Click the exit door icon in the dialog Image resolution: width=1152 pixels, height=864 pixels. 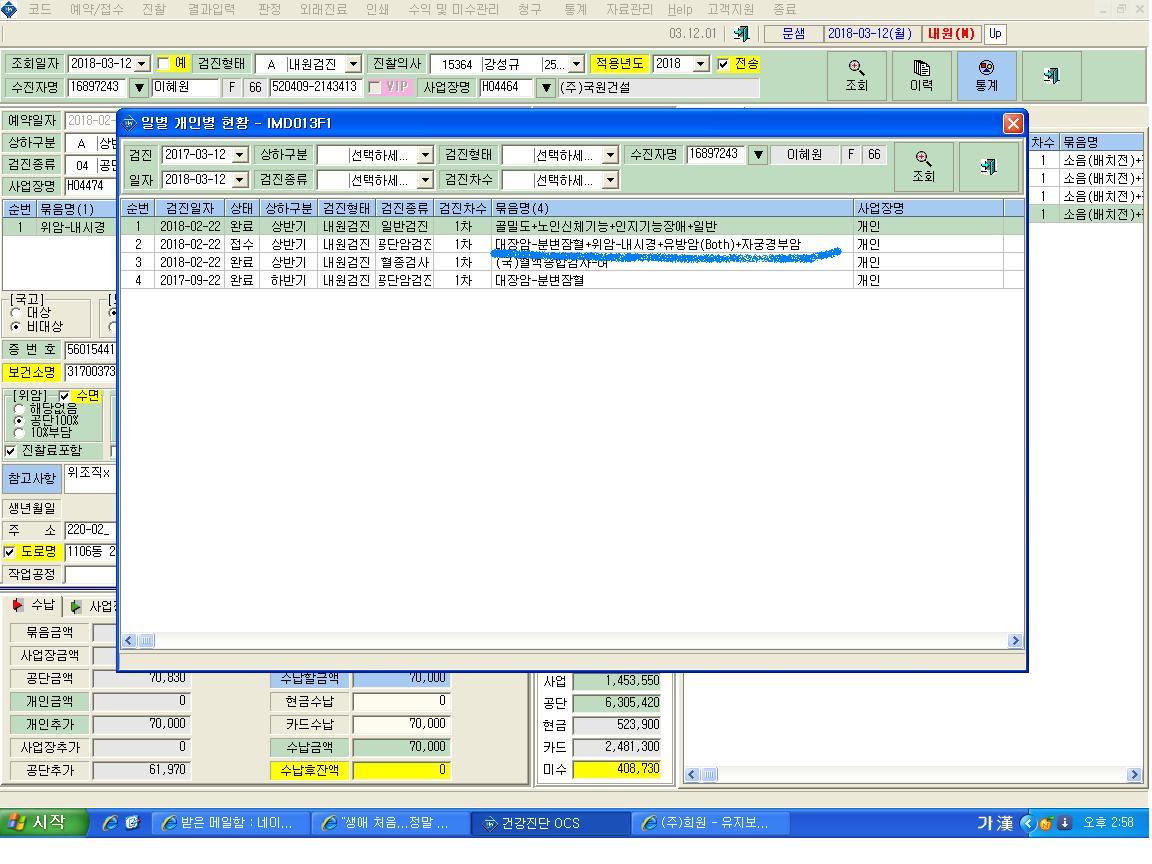(x=988, y=167)
